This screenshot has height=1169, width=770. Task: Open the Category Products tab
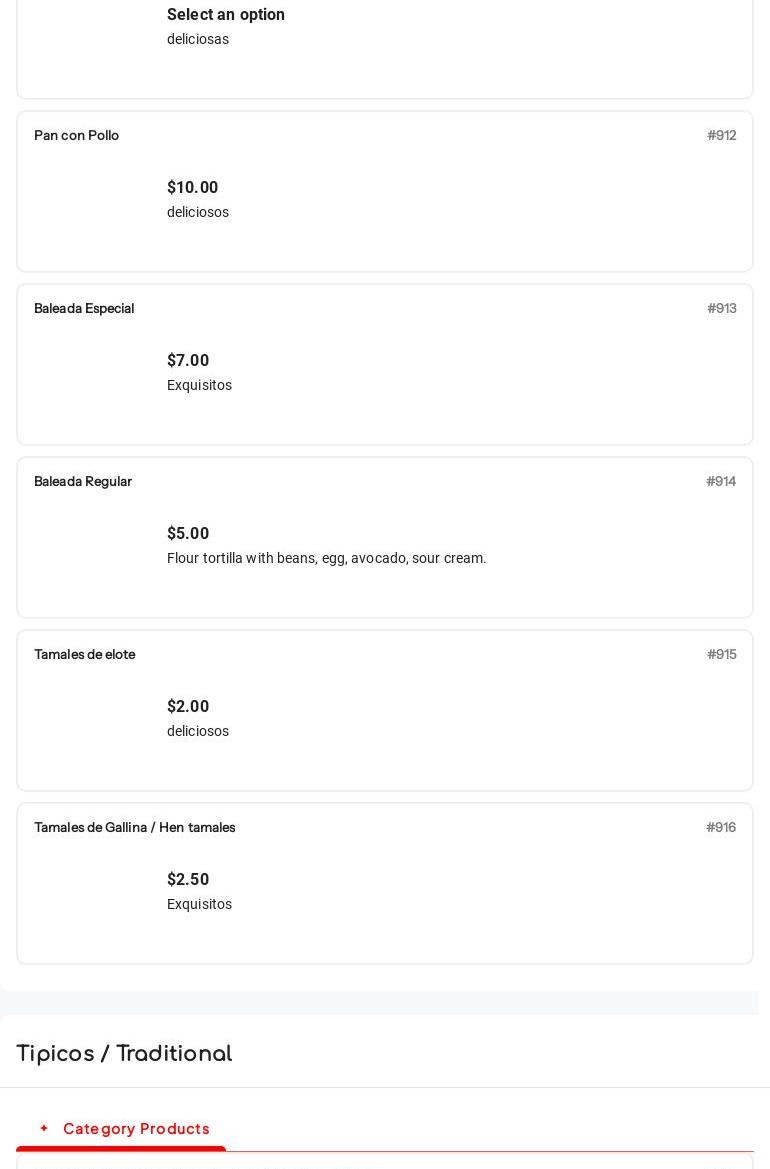(136, 1129)
